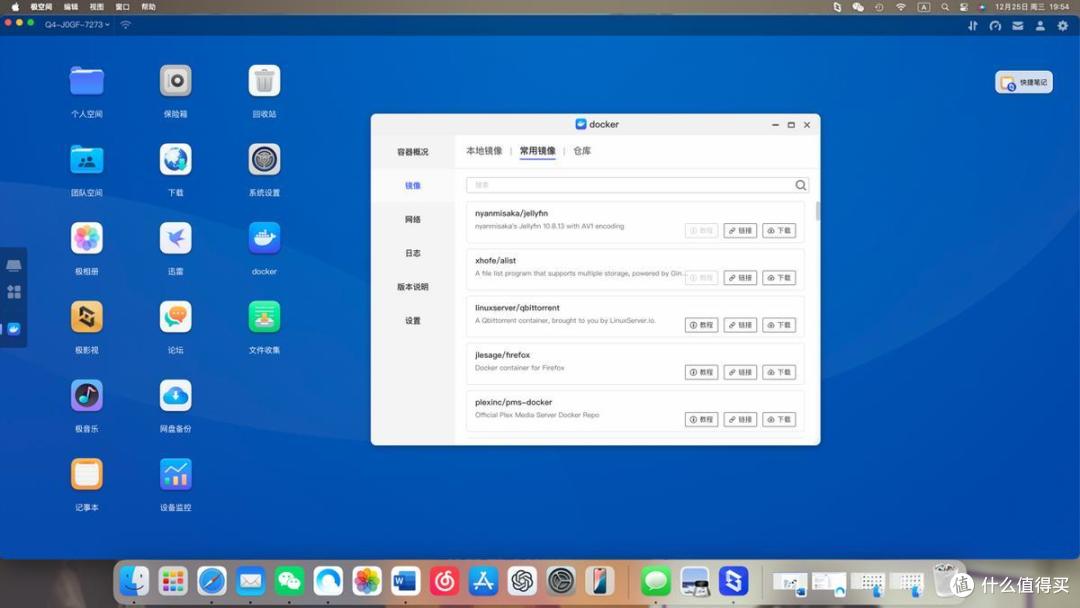1080x608 pixels.
Task: Click 下载 for nyanmisaka/jellyfin
Action: click(x=779, y=231)
